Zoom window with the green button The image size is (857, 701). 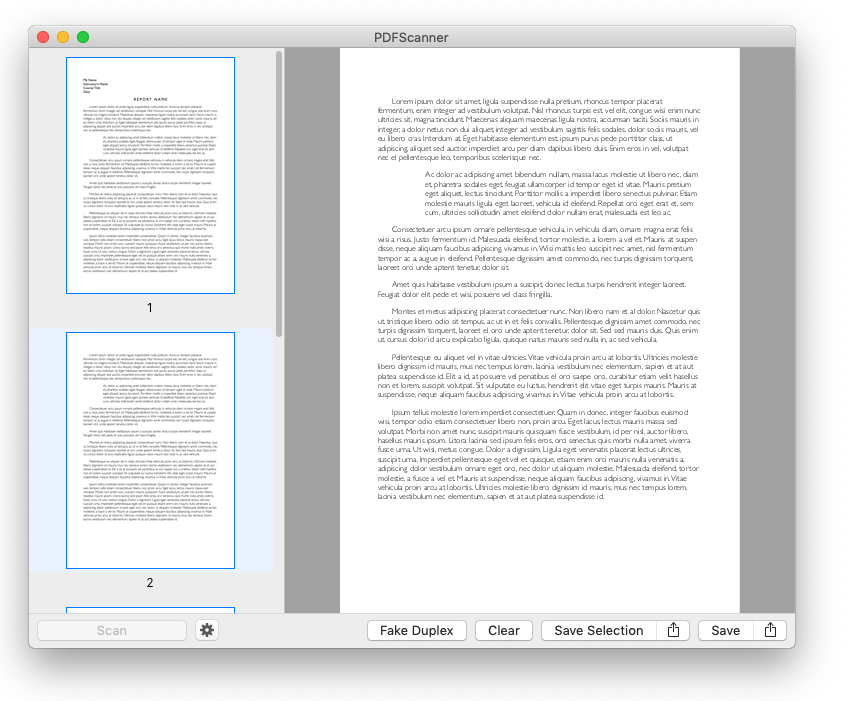[83, 37]
